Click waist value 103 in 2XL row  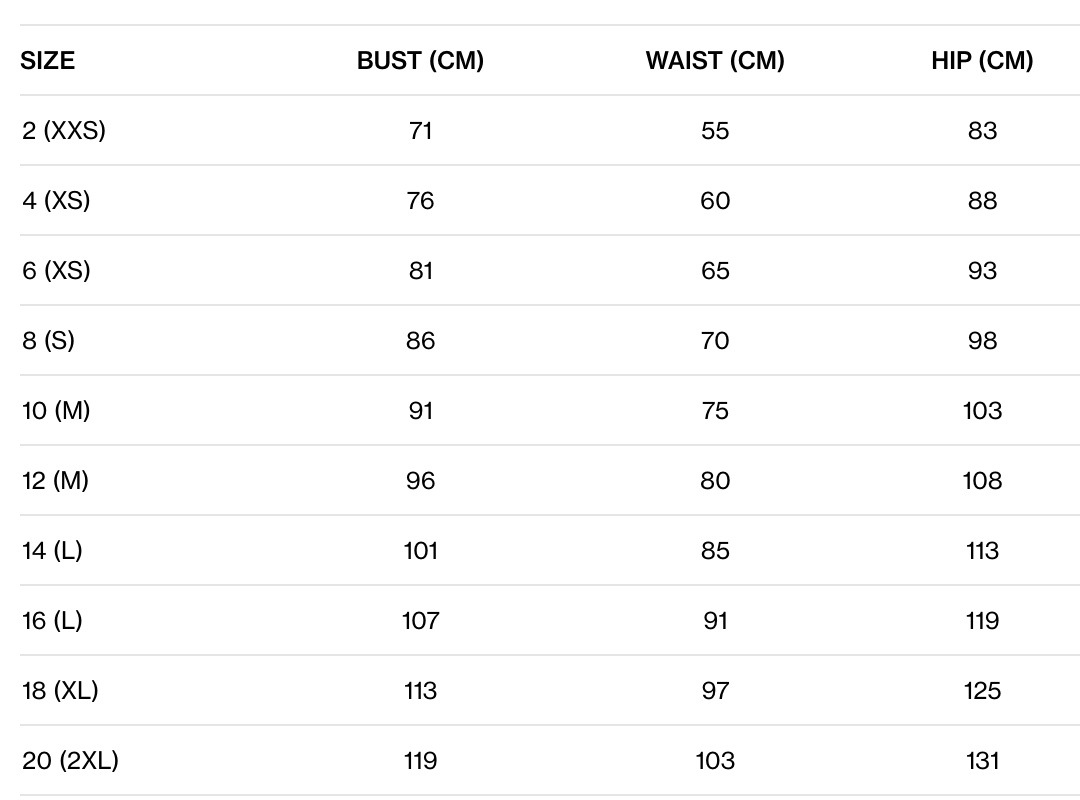[715, 761]
